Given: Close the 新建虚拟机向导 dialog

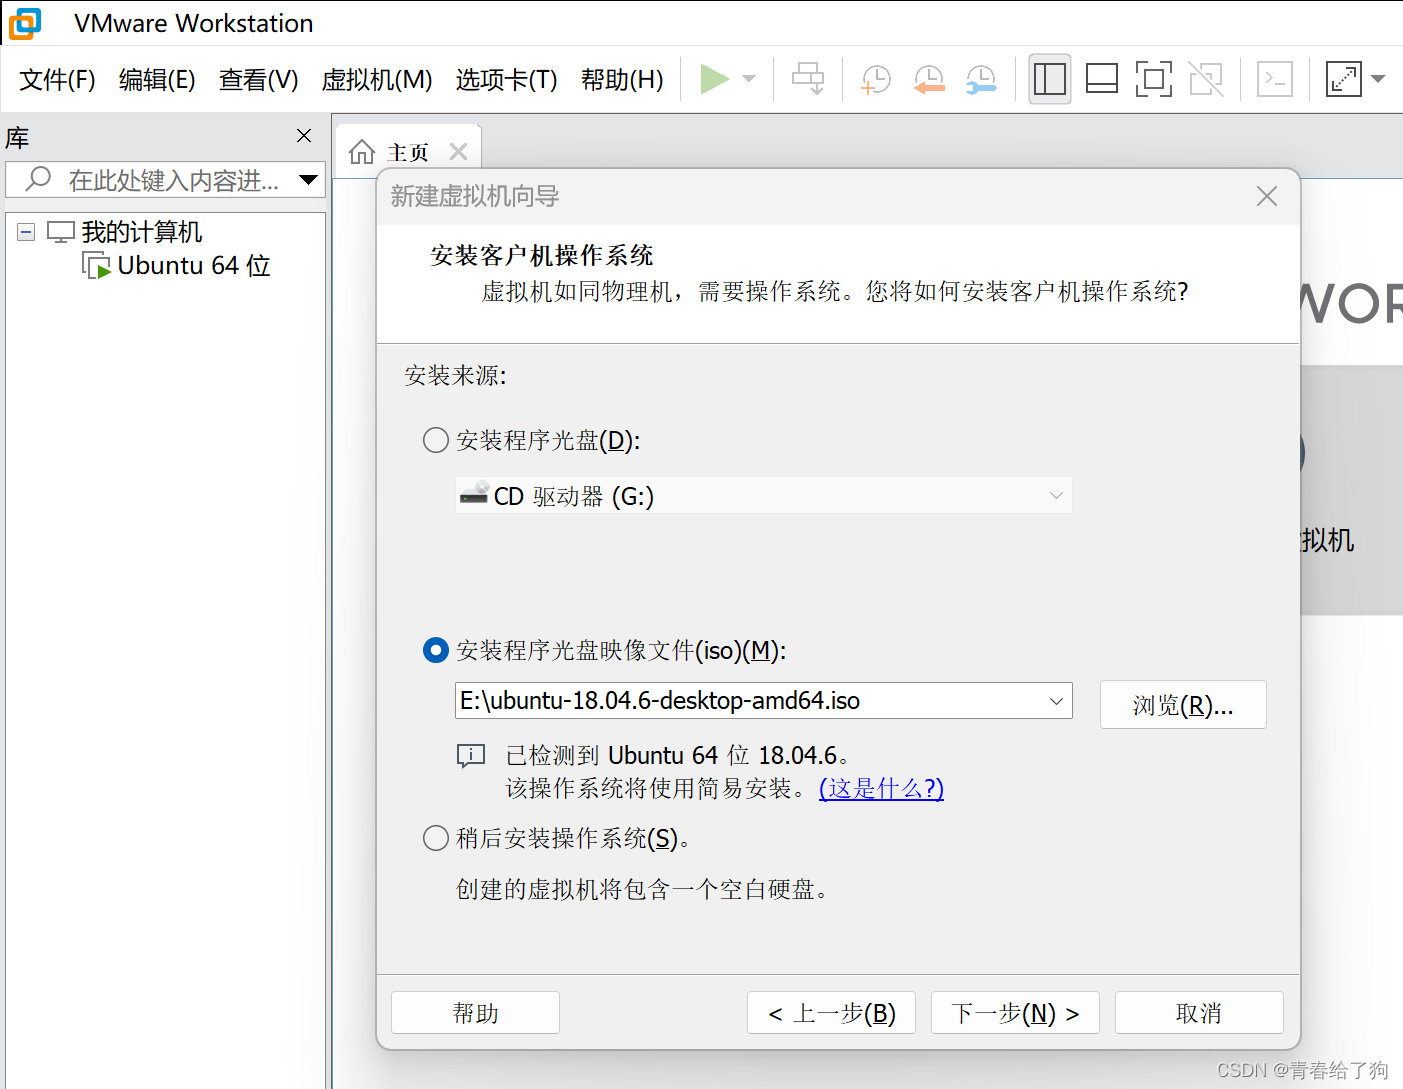Looking at the screenshot, I should click(1267, 196).
